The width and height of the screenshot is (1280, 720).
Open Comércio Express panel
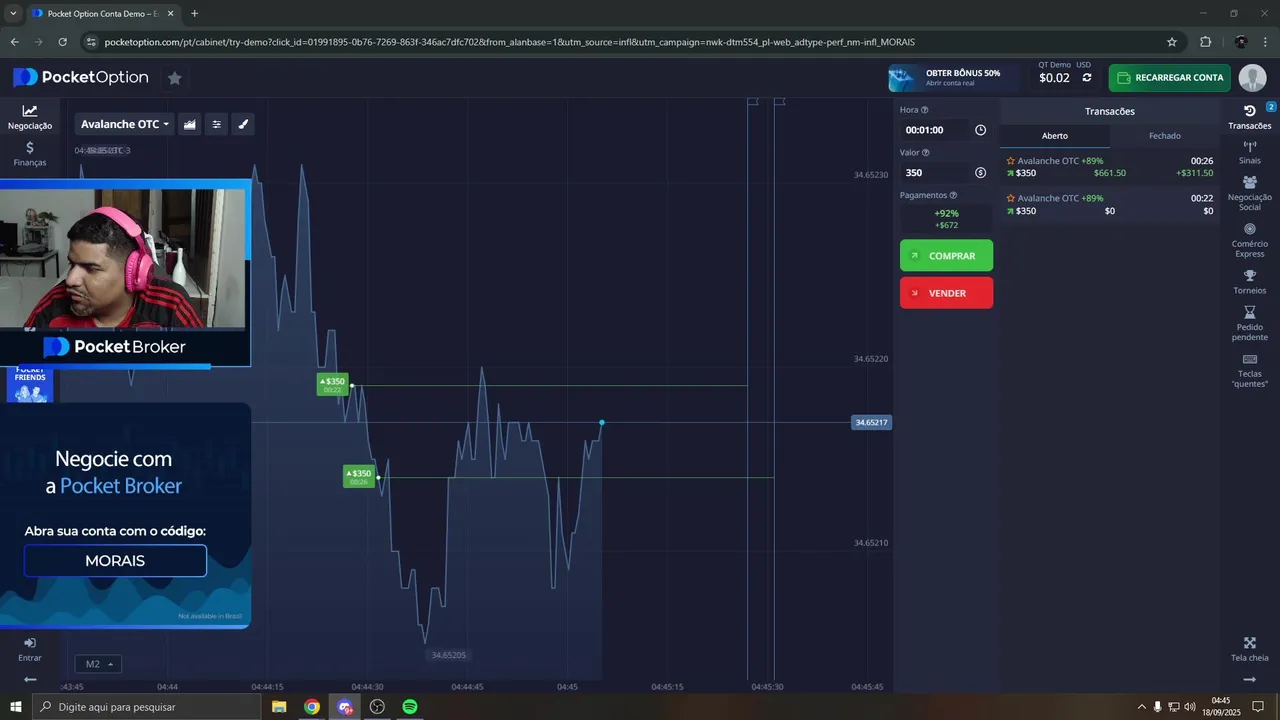coord(1250,240)
